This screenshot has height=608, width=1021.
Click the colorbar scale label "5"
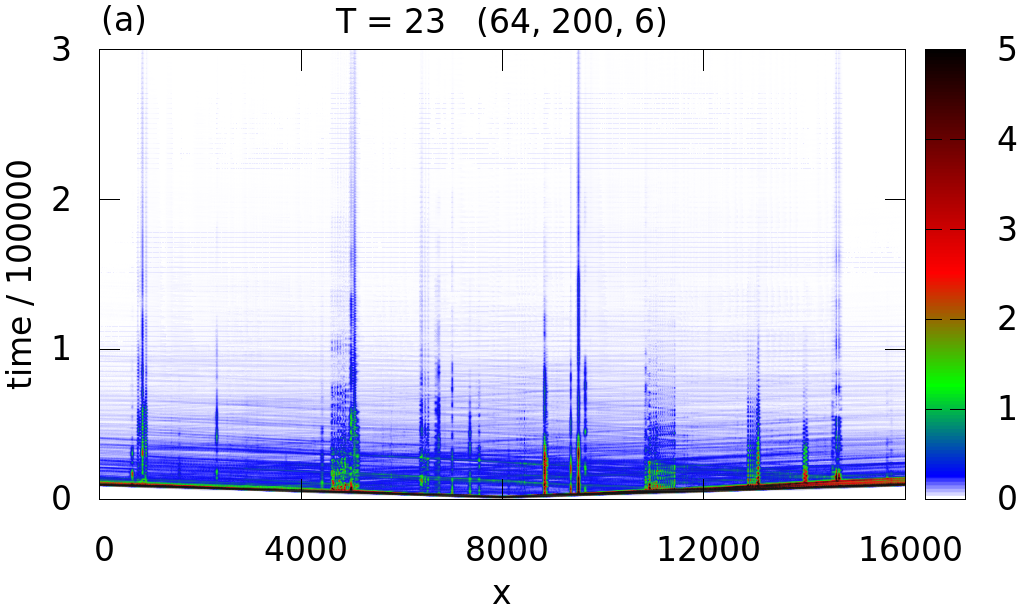1007,49
